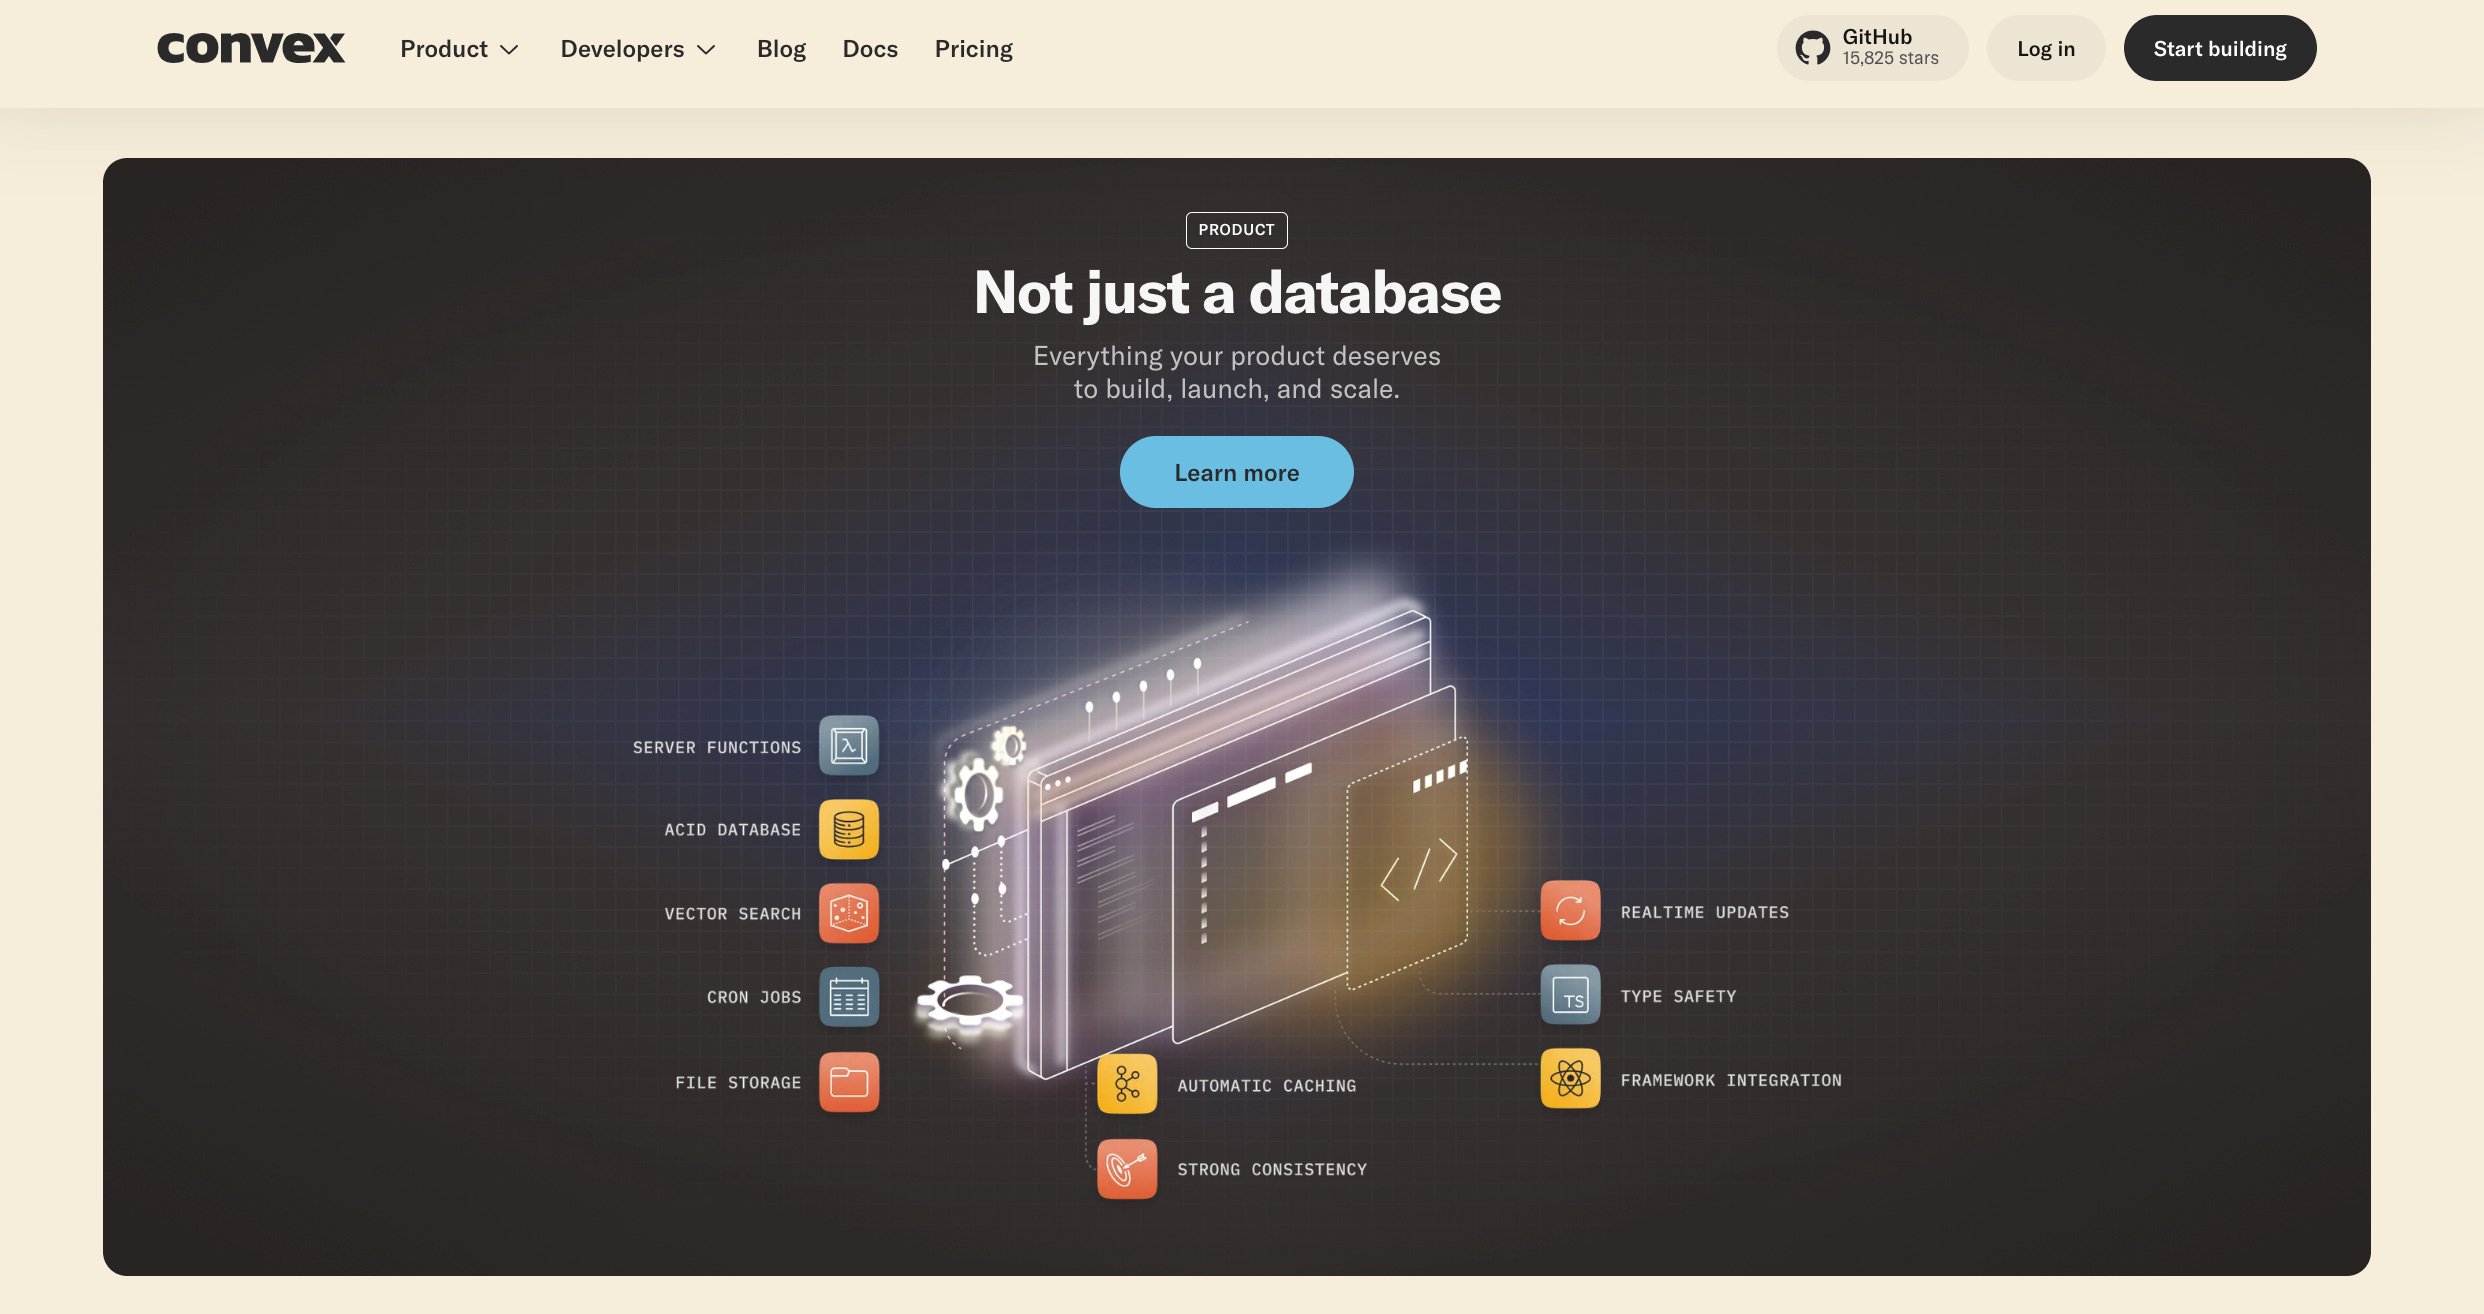Click the Log in button
The height and width of the screenshot is (1314, 2484).
pyautogui.click(x=2045, y=49)
